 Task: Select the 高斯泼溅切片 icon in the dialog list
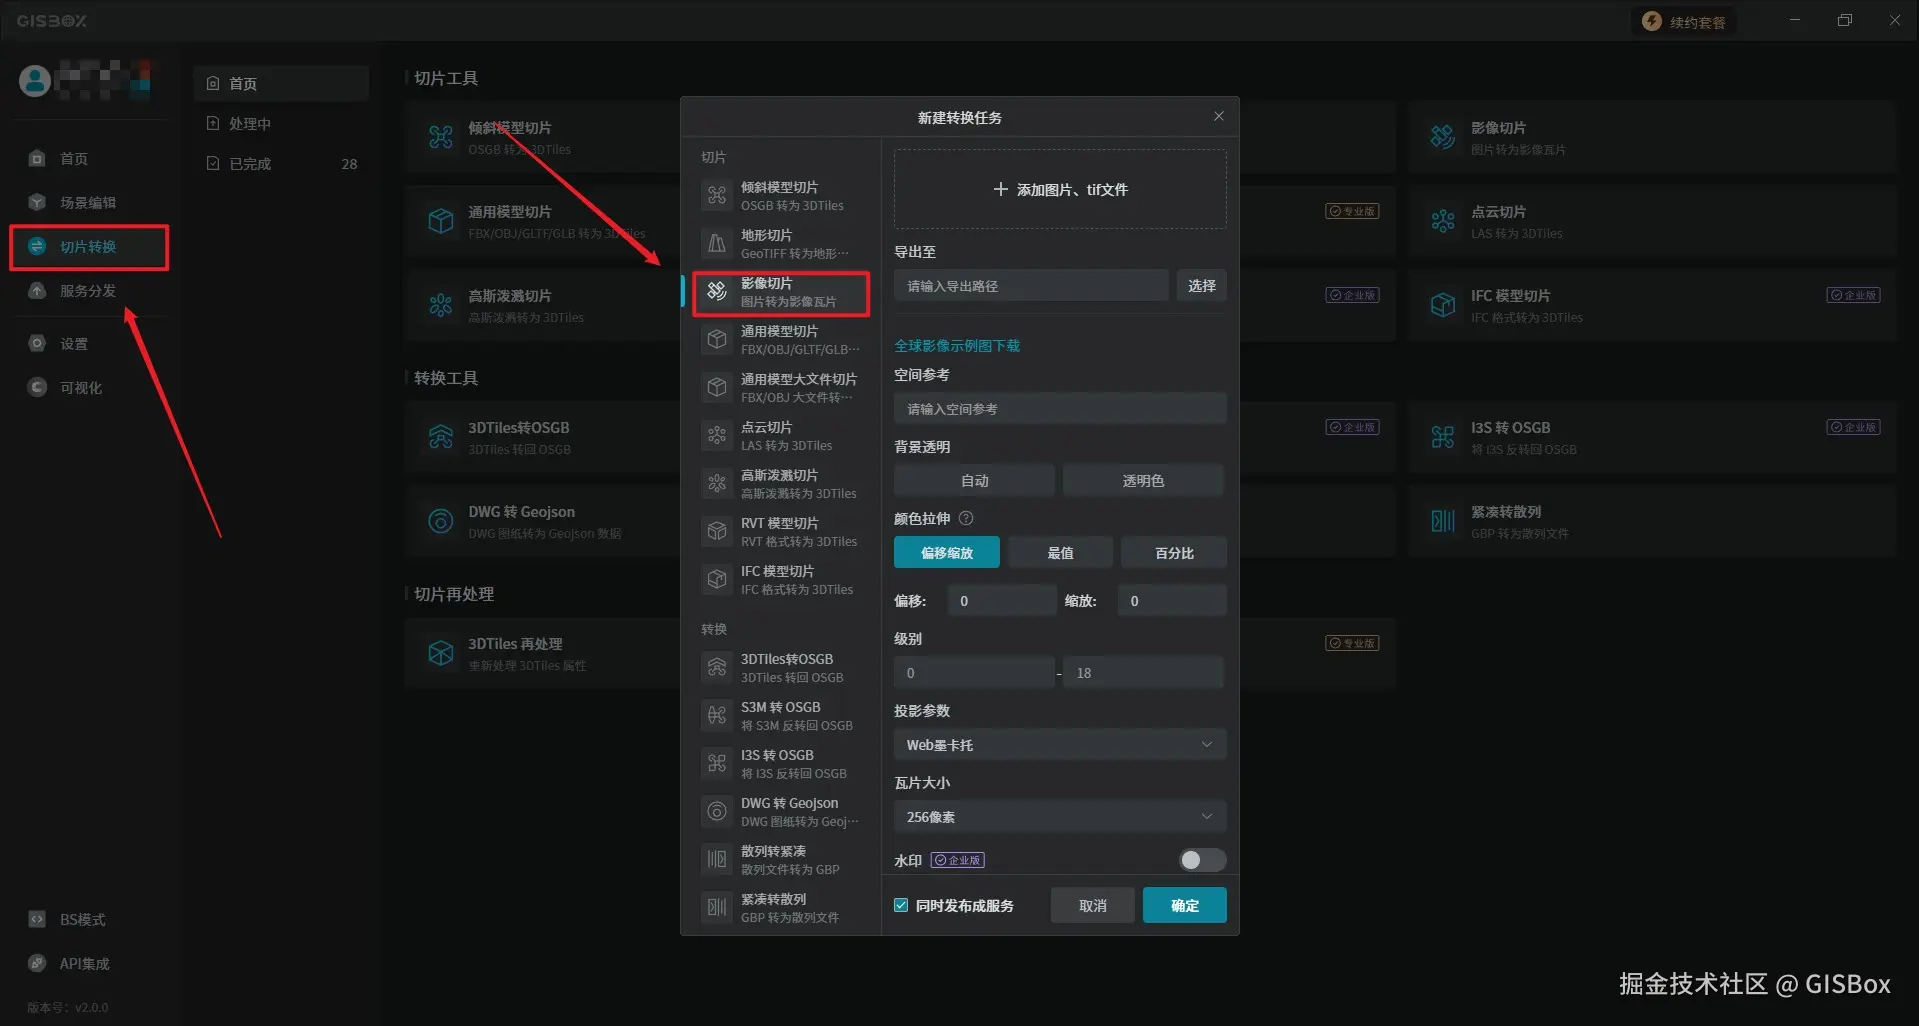point(717,483)
